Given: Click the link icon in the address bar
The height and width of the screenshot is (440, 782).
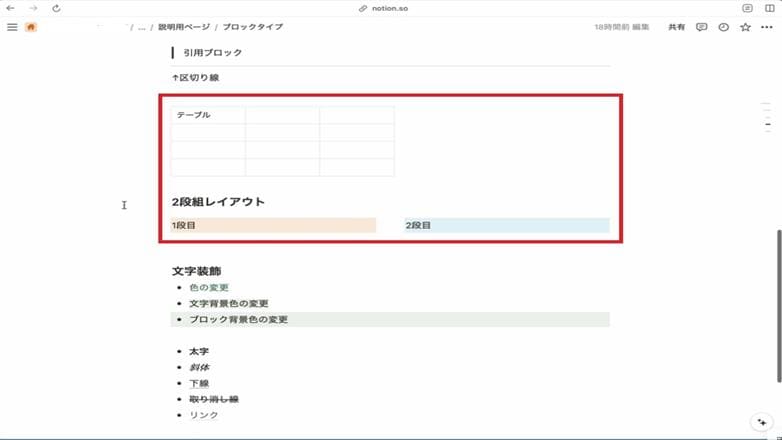Looking at the screenshot, I should click(x=363, y=8).
